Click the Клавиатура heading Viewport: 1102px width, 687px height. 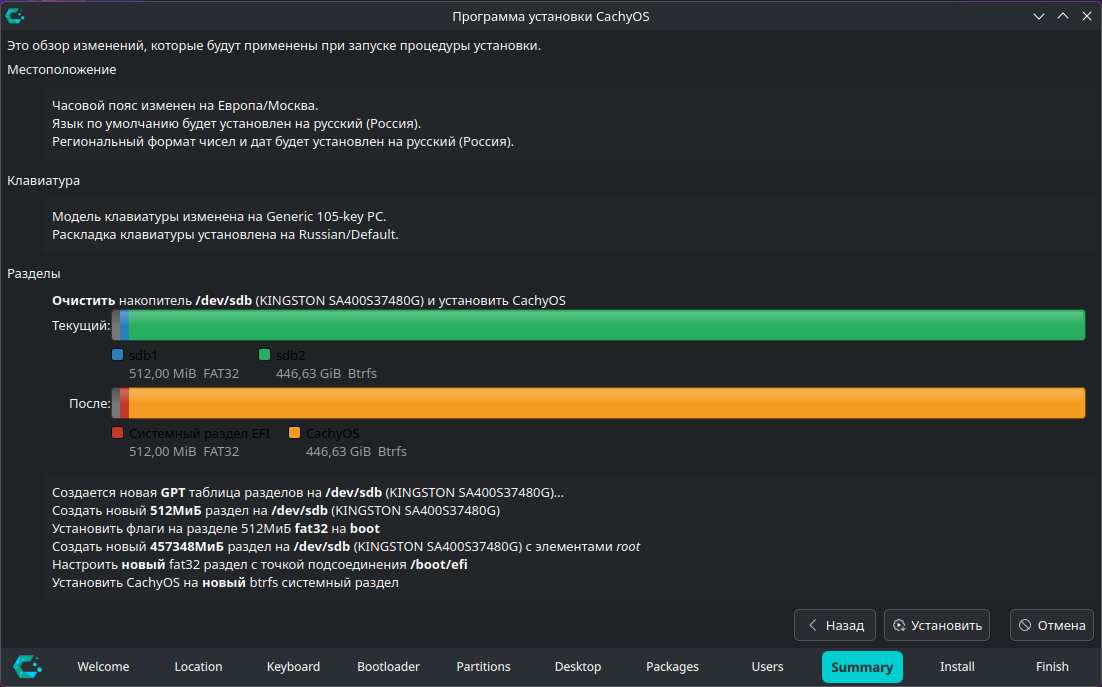pos(44,181)
